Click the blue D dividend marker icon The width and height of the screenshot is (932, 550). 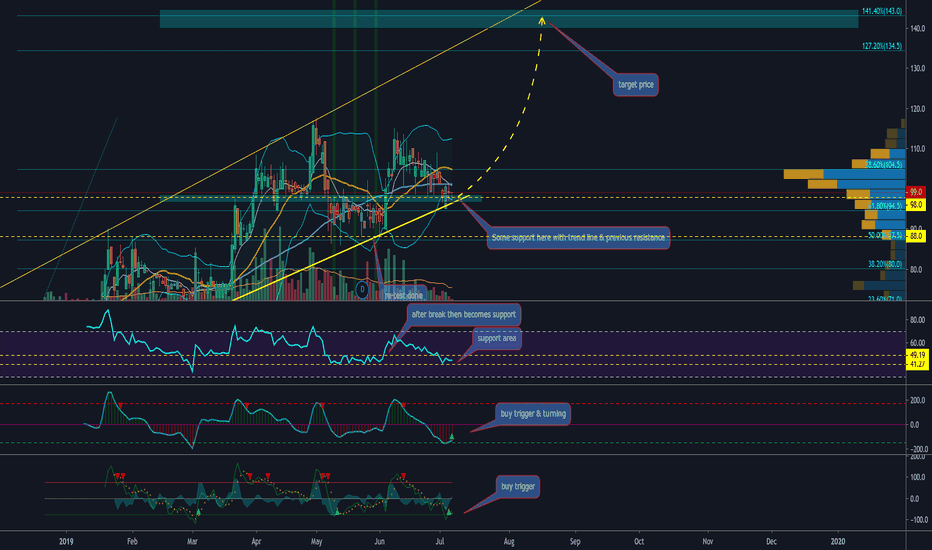[362, 290]
